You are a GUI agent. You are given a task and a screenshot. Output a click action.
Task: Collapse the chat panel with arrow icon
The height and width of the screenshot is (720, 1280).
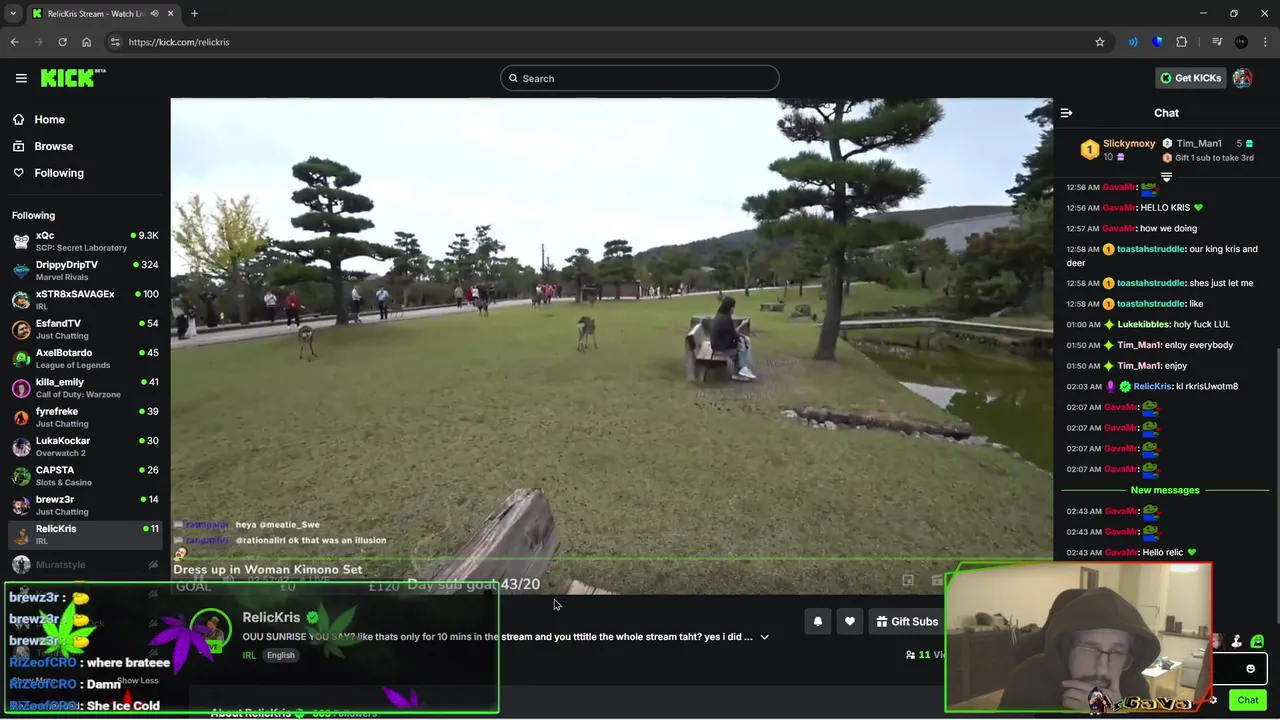[1066, 113]
